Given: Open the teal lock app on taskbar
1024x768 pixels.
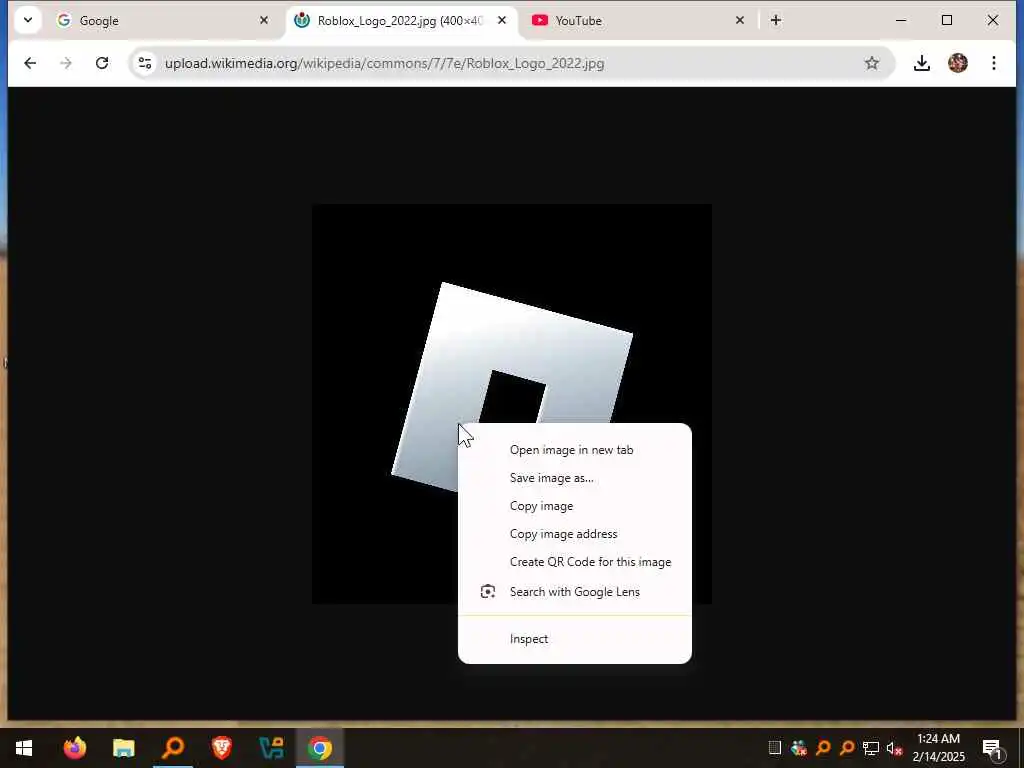Looking at the screenshot, I should tap(271, 748).
